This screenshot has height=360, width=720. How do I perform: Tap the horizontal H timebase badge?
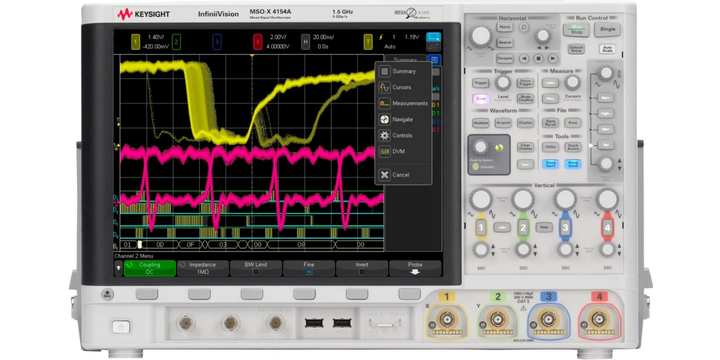(305, 42)
